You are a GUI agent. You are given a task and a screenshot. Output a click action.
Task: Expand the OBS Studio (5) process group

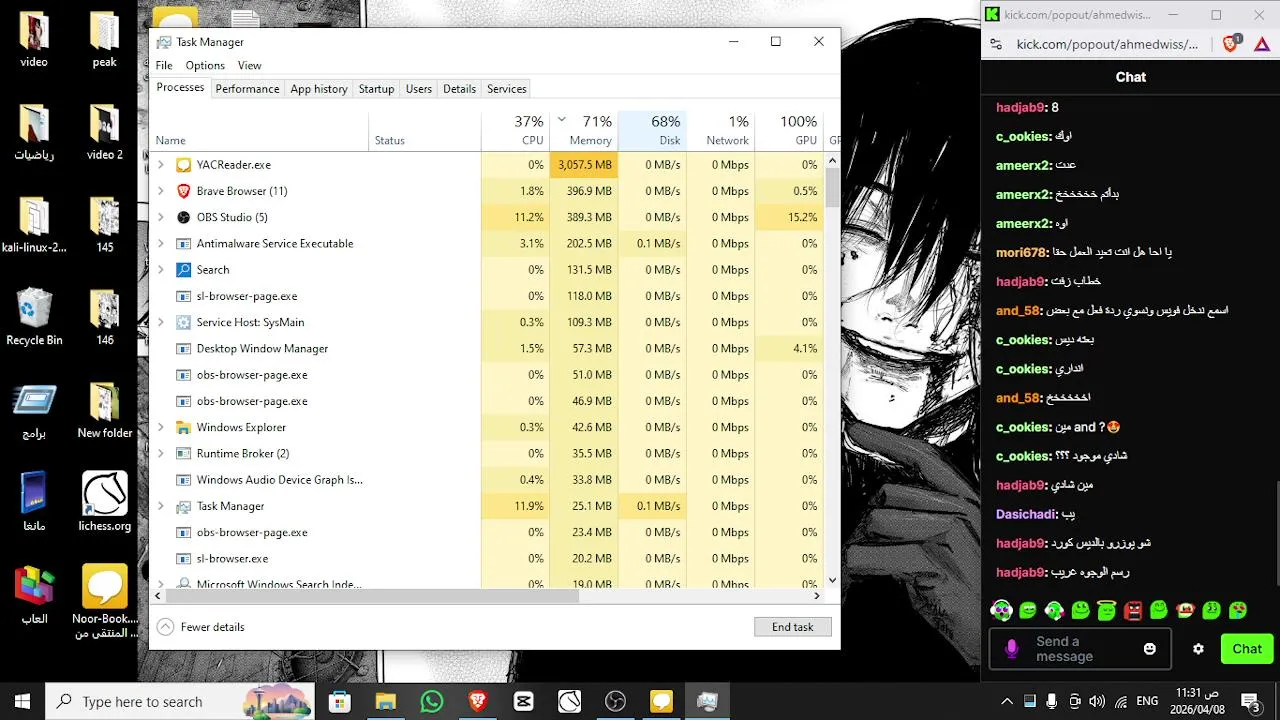pyautogui.click(x=161, y=217)
